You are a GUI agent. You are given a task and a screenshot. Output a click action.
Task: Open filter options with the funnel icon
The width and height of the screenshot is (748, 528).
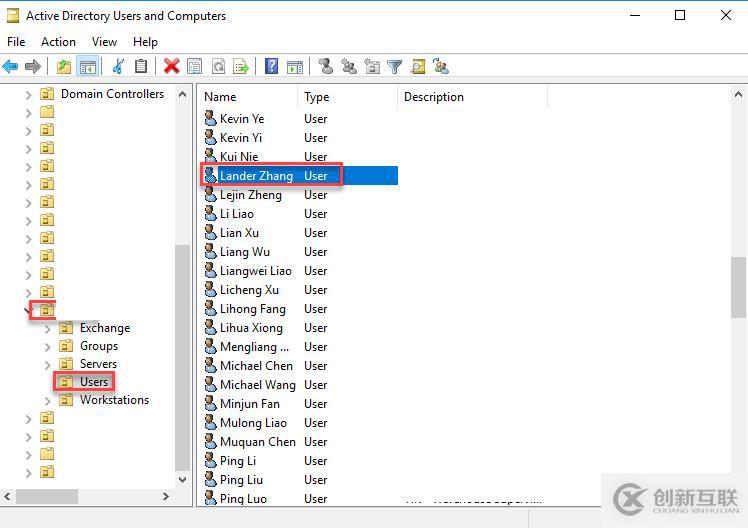point(395,67)
